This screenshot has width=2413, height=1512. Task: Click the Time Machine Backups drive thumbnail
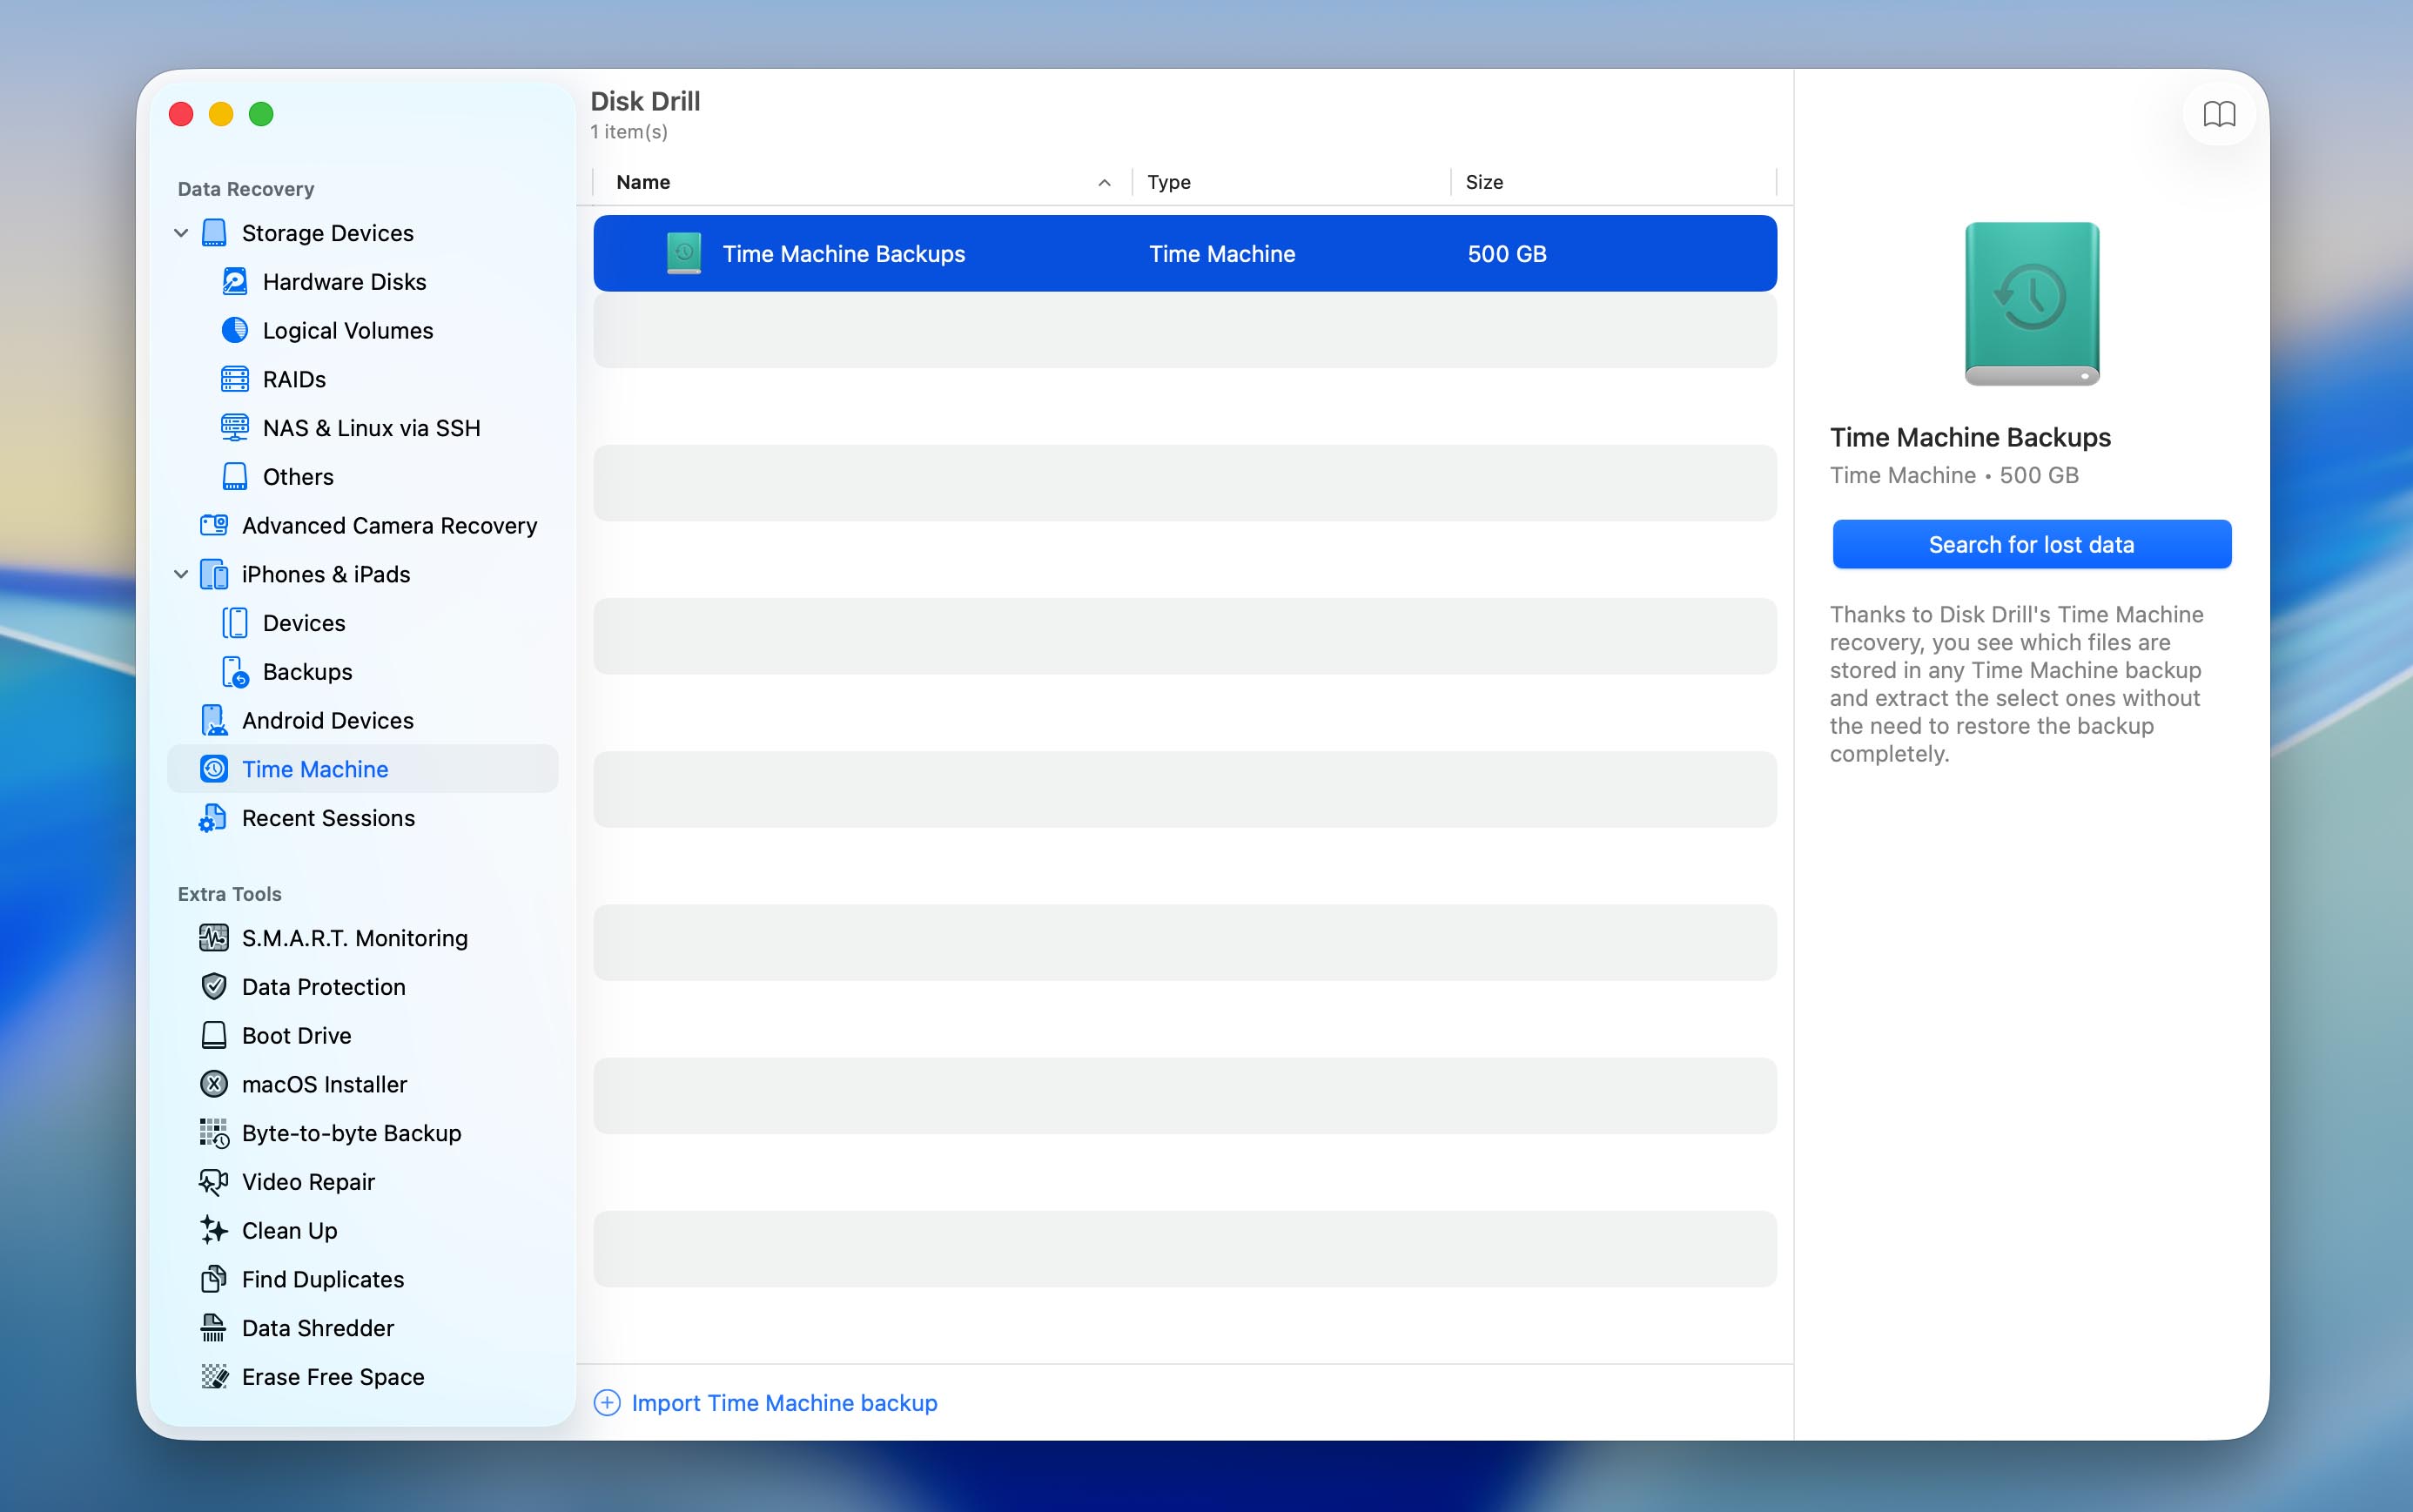tap(2031, 303)
